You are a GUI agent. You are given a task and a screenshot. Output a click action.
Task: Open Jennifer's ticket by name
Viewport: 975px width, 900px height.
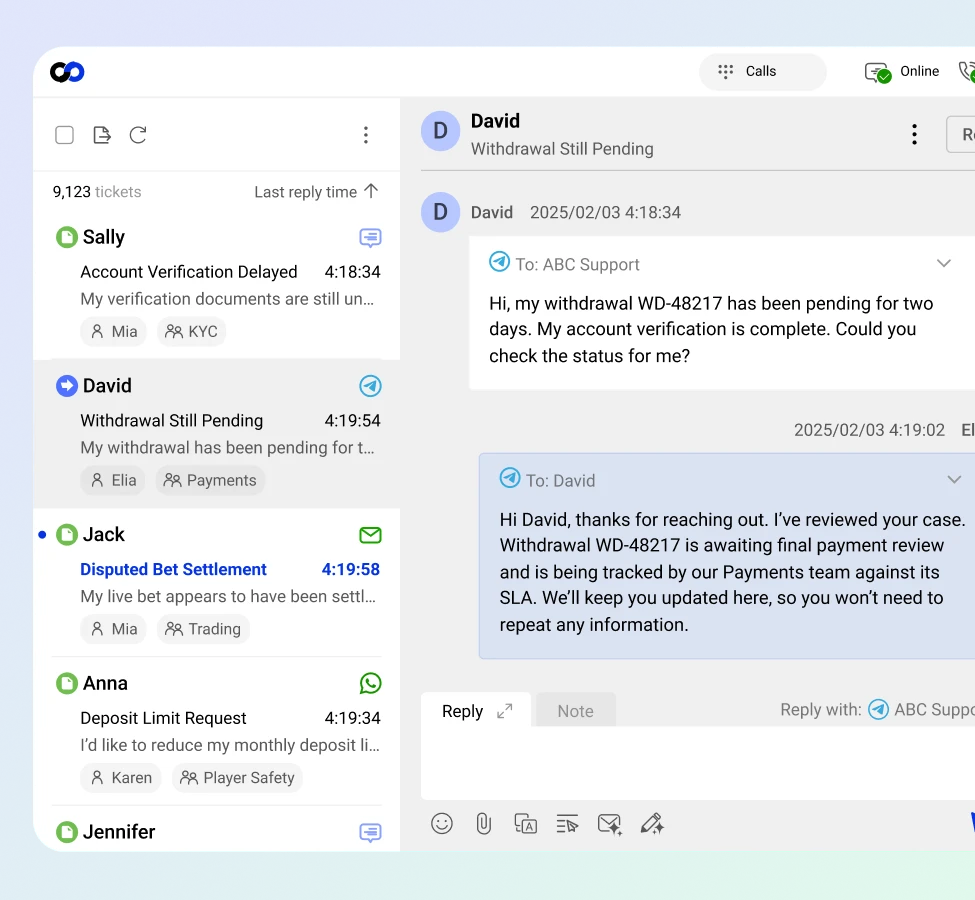point(119,832)
